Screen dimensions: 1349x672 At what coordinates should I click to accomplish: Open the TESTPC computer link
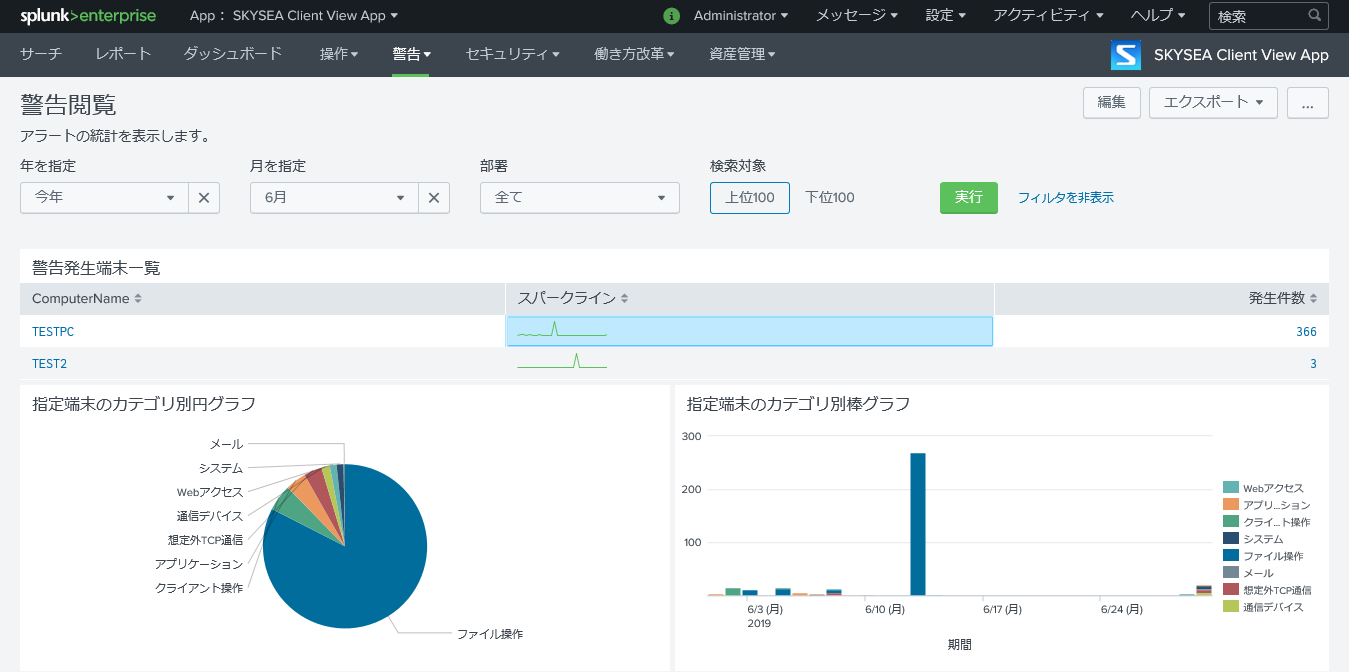pyautogui.click(x=52, y=331)
